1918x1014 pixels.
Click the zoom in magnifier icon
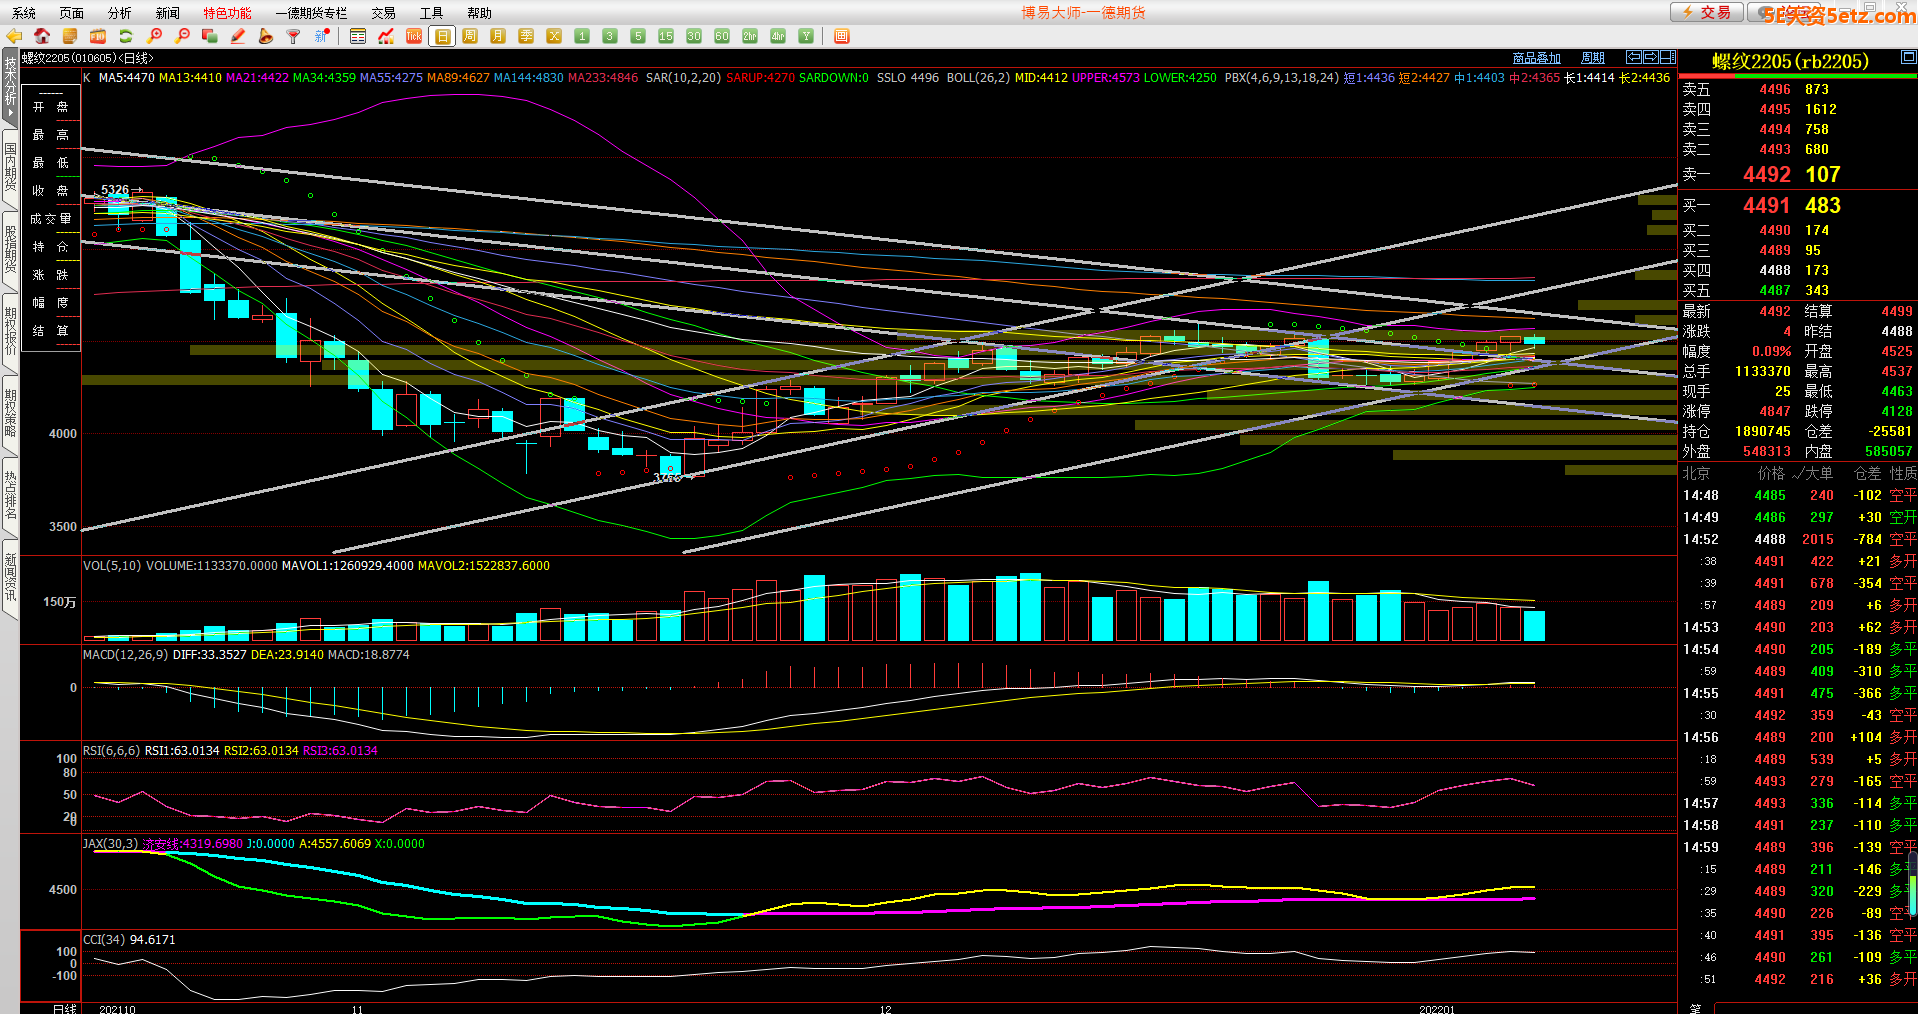(155, 37)
